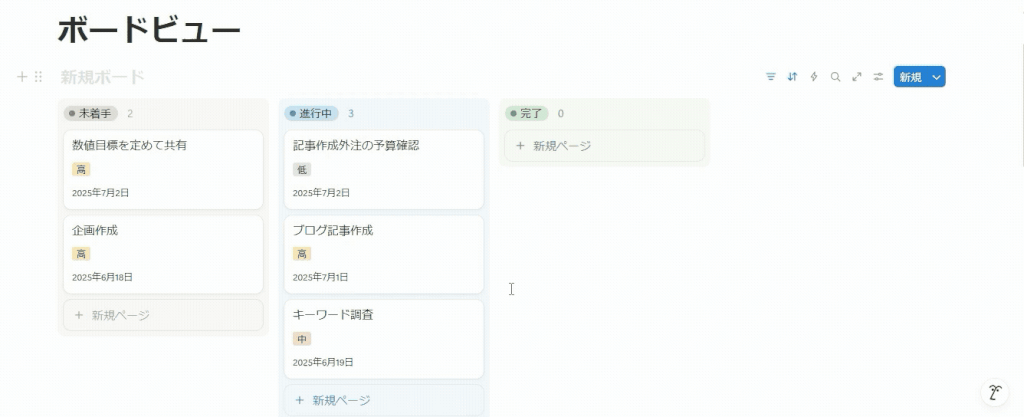1024x417 pixels.
Task: Open the 企画作成 card
Action: coord(163,255)
